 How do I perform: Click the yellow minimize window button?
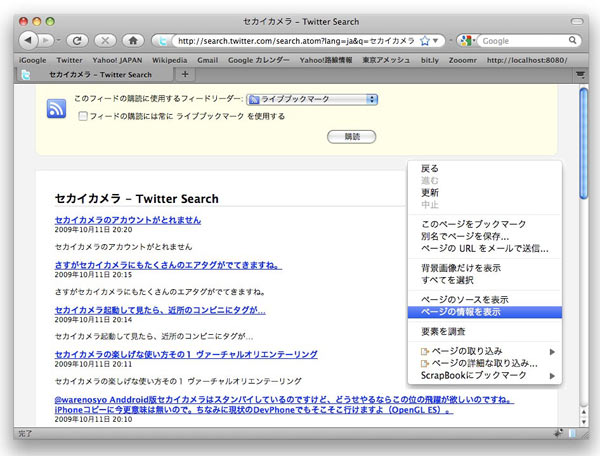click(x=37, y=21)
